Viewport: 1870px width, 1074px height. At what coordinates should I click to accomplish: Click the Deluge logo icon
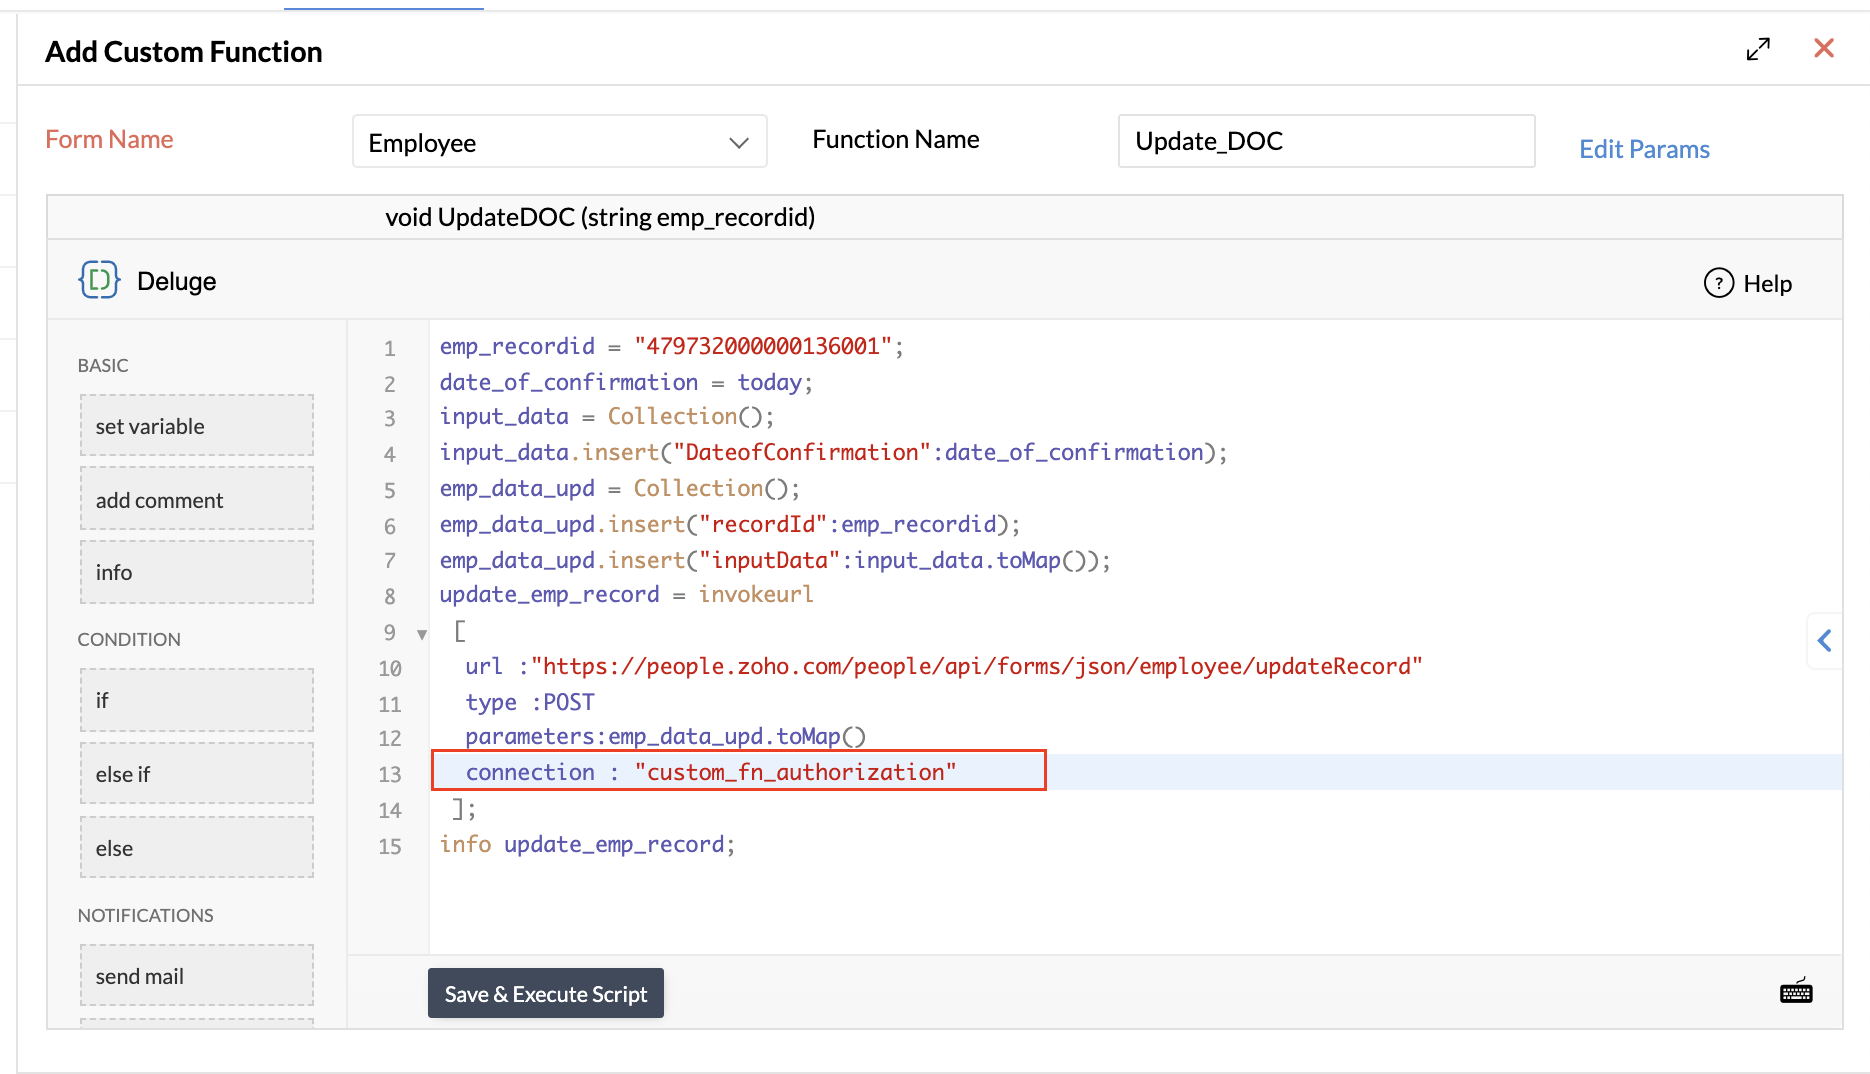(99, 280)
